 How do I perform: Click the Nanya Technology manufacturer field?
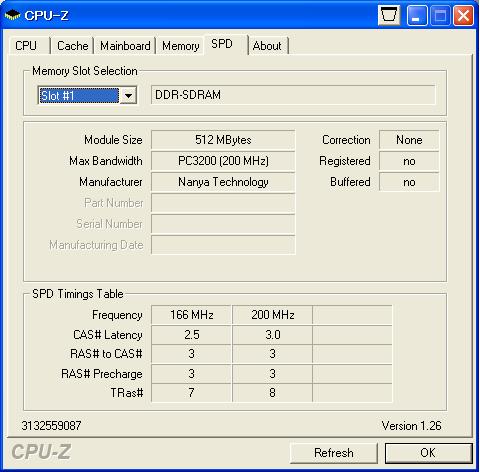pyautogui.click(x=223, y=182)
